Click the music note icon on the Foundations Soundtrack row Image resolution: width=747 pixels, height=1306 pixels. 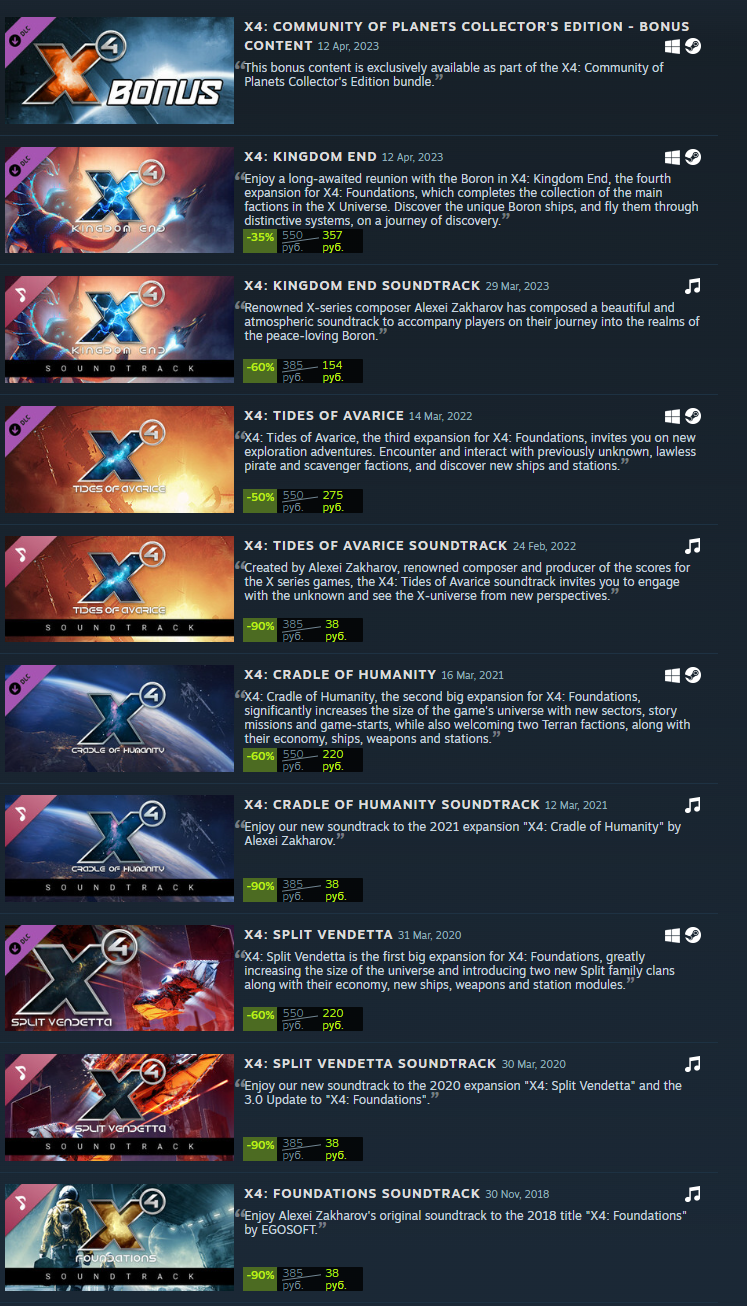[693, 1194]
